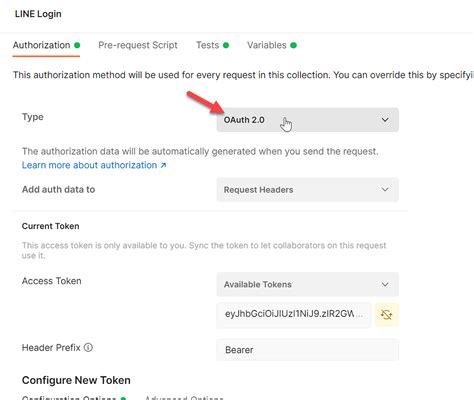Click the Learn more about authorization link
The width and height of the screenshot is (474, 400).
pyautogui.click(x=94, y=165)
